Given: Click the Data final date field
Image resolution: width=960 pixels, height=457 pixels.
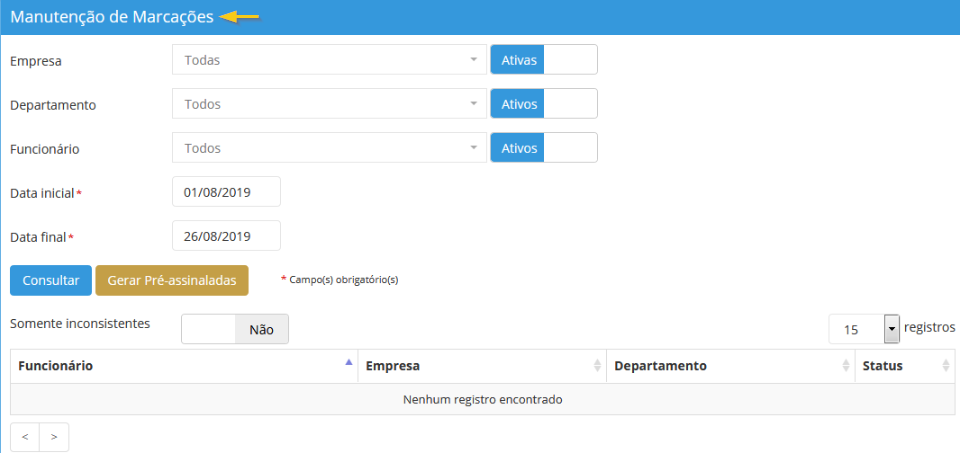Looking at the screenshot, I should [x=226, y=236].
